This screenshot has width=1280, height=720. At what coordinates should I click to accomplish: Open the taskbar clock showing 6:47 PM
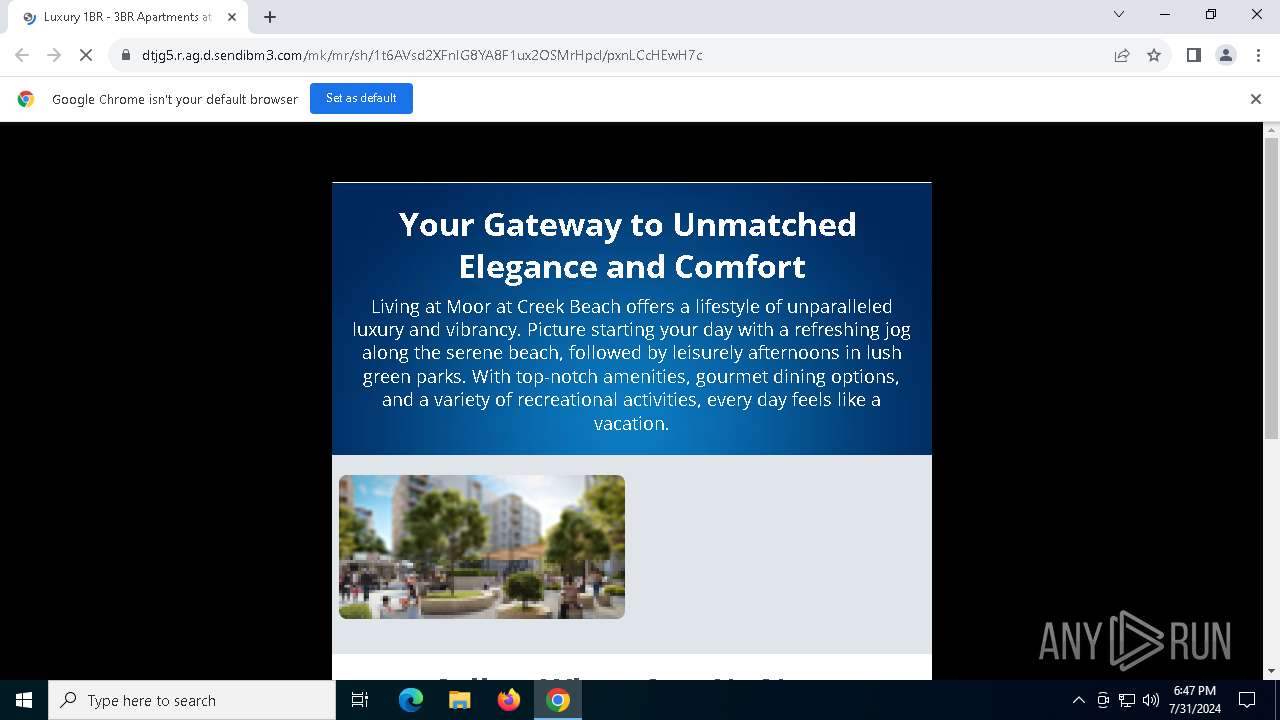coord(1195,700)
